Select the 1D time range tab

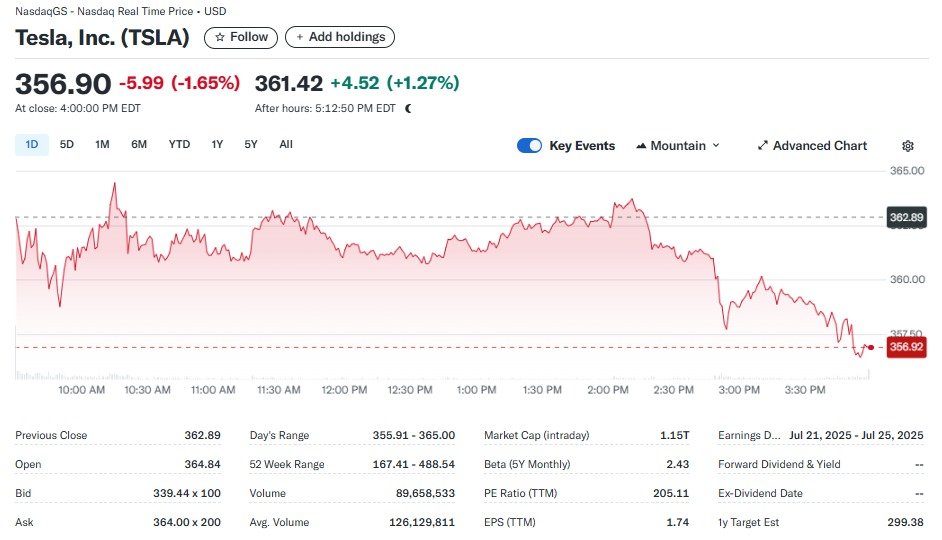click(31, 144)
